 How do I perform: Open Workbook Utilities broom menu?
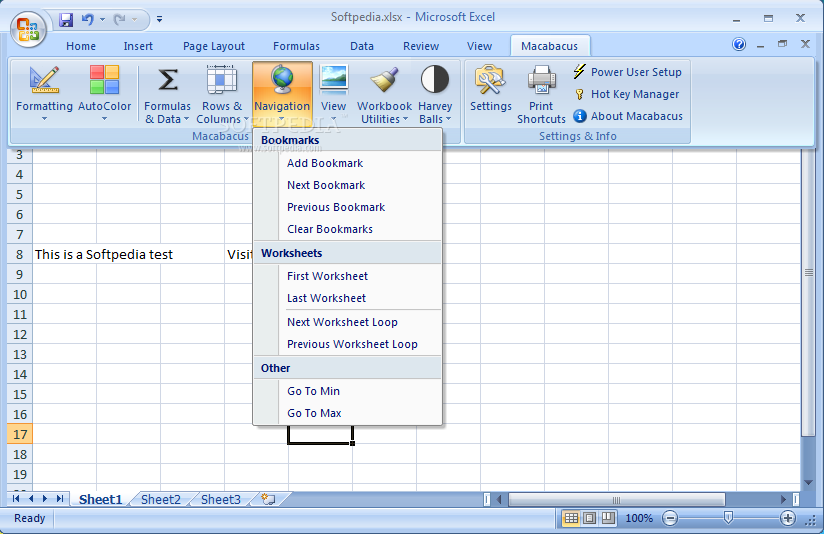click(x=384, y=94)
